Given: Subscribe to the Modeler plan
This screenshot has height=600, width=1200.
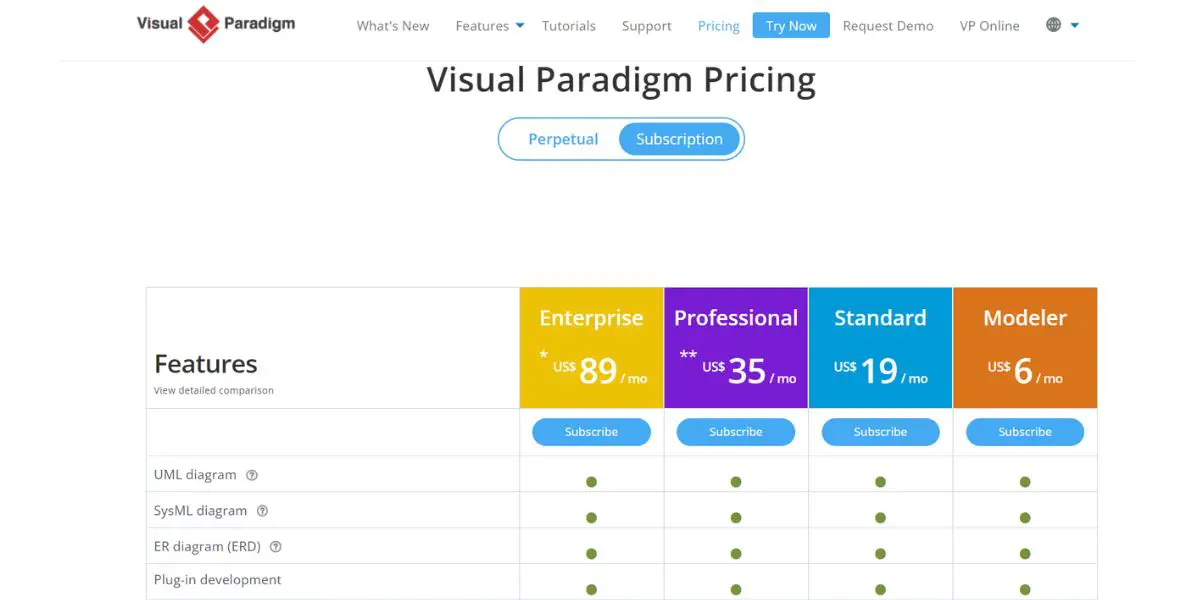Looking at the screenshot, I should tap(1025, 432).
